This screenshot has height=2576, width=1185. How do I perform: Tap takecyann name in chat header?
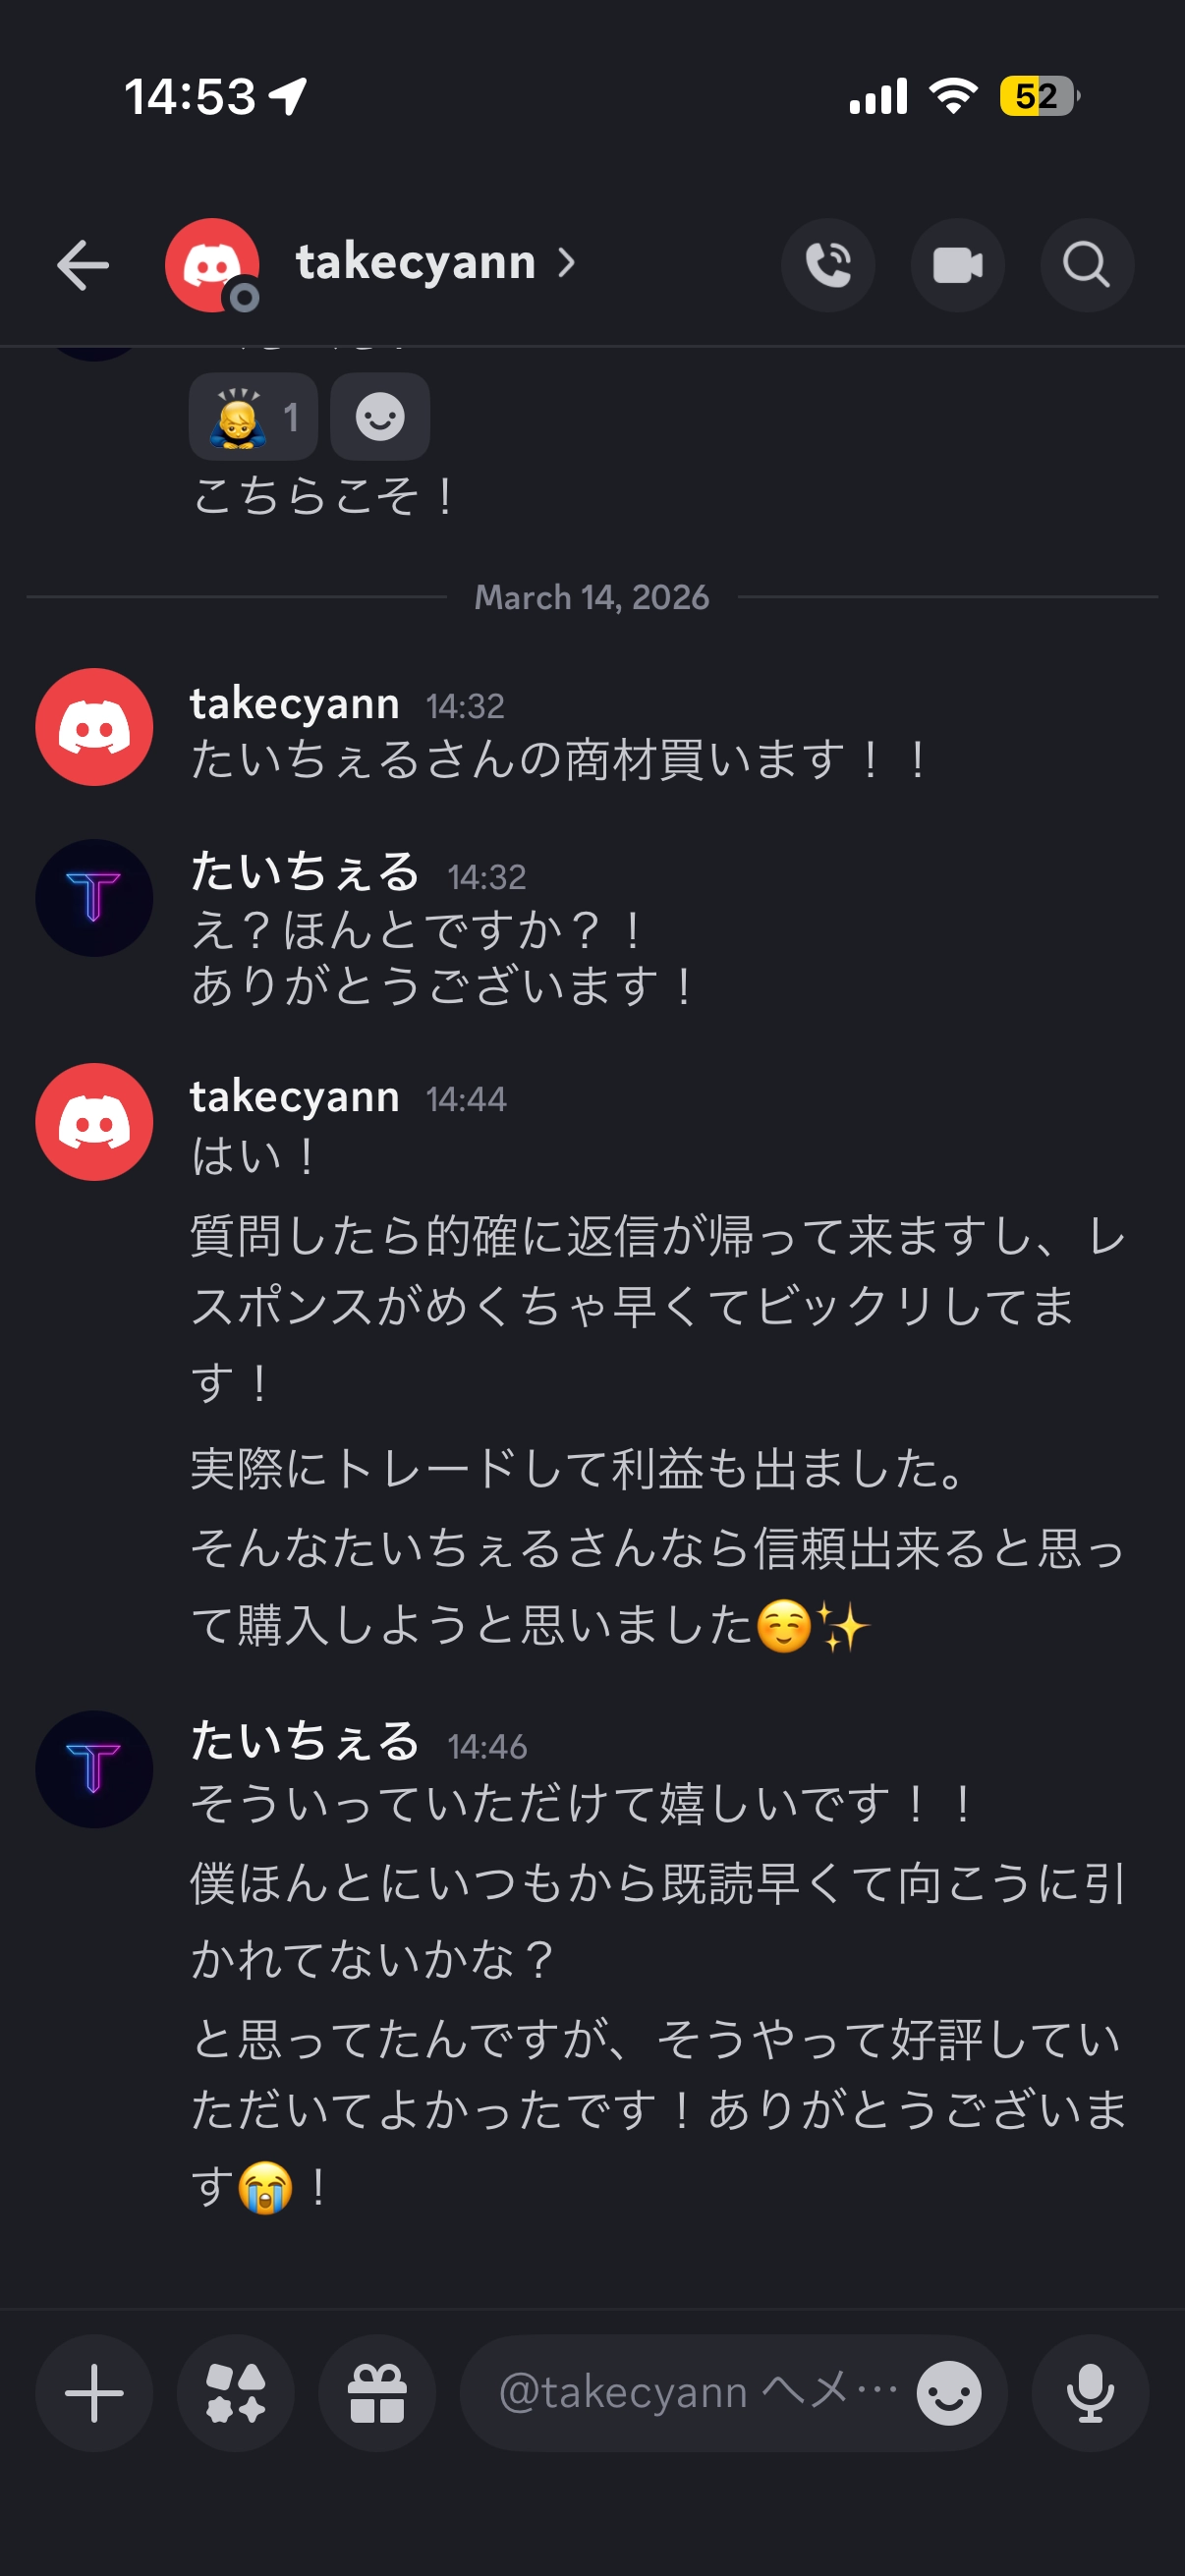coord(415,263)
